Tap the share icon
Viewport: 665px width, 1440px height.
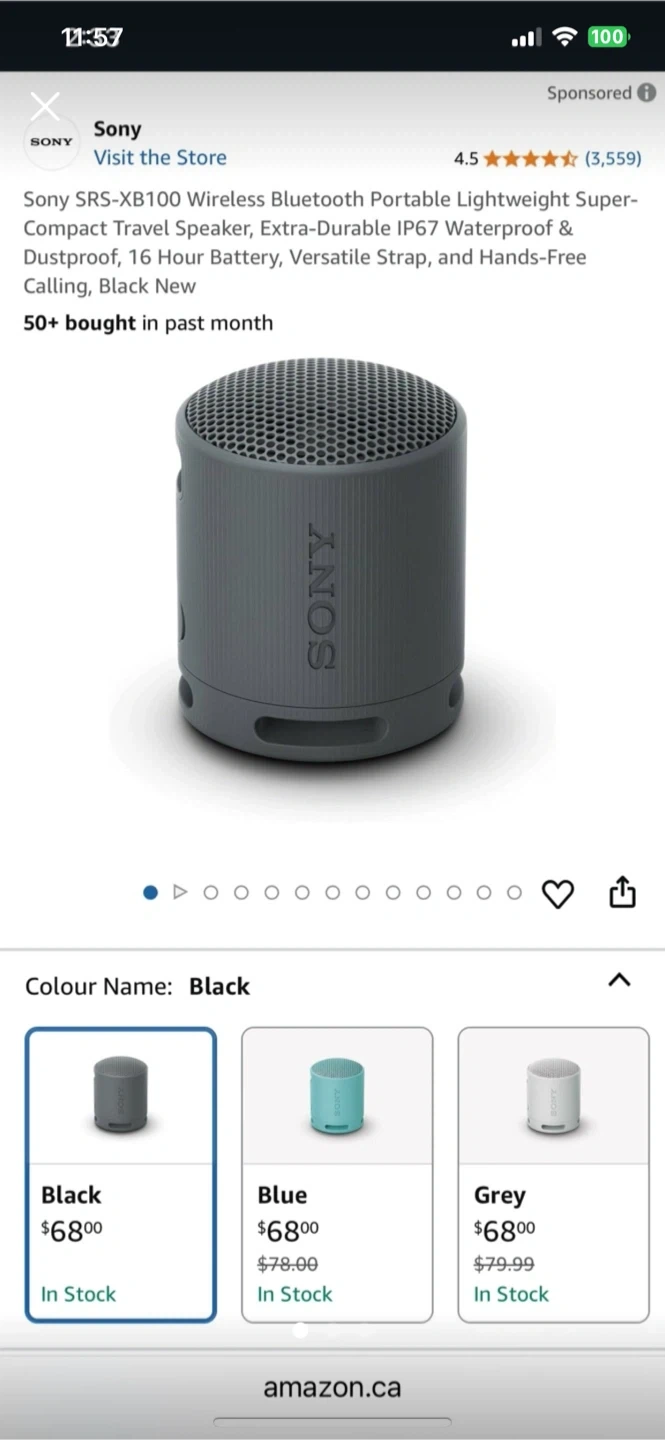click(x=622, y=891)
